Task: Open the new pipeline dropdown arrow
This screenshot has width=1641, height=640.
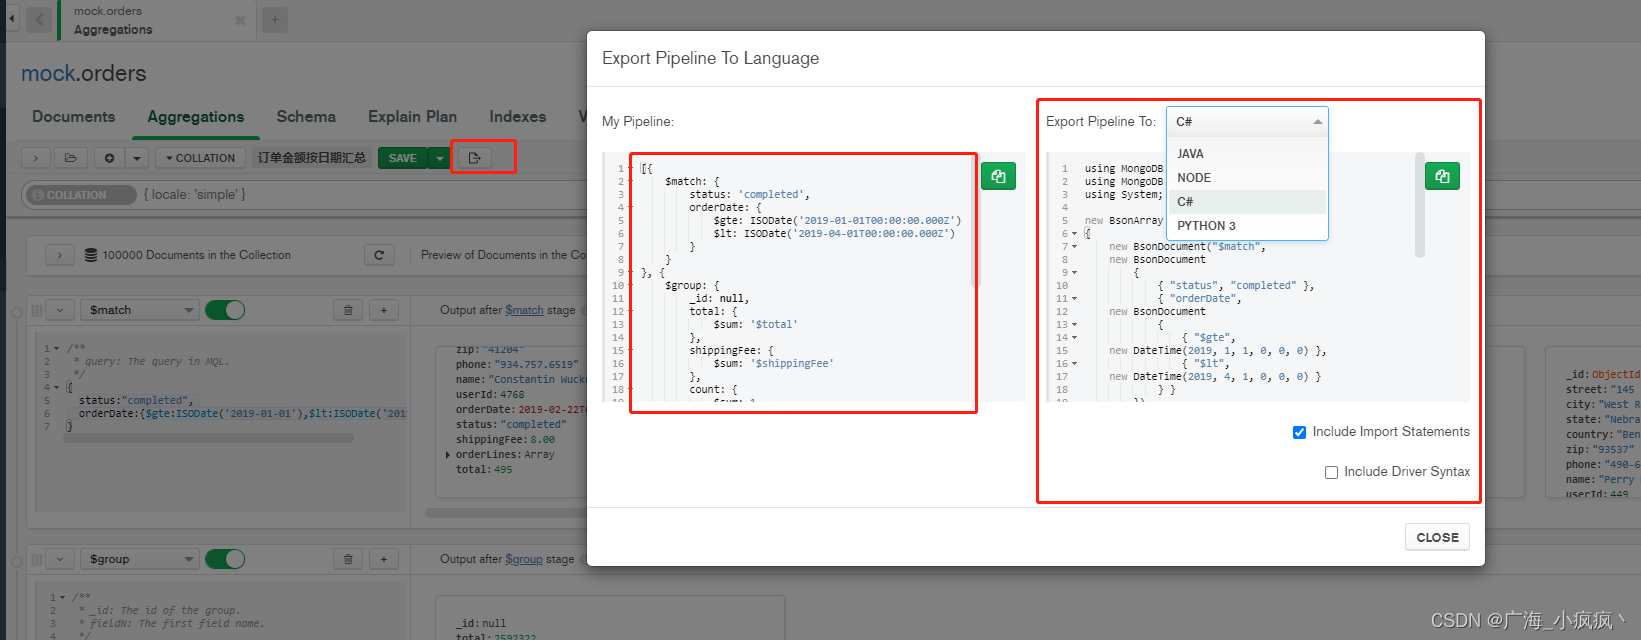Action: (137, 158)
